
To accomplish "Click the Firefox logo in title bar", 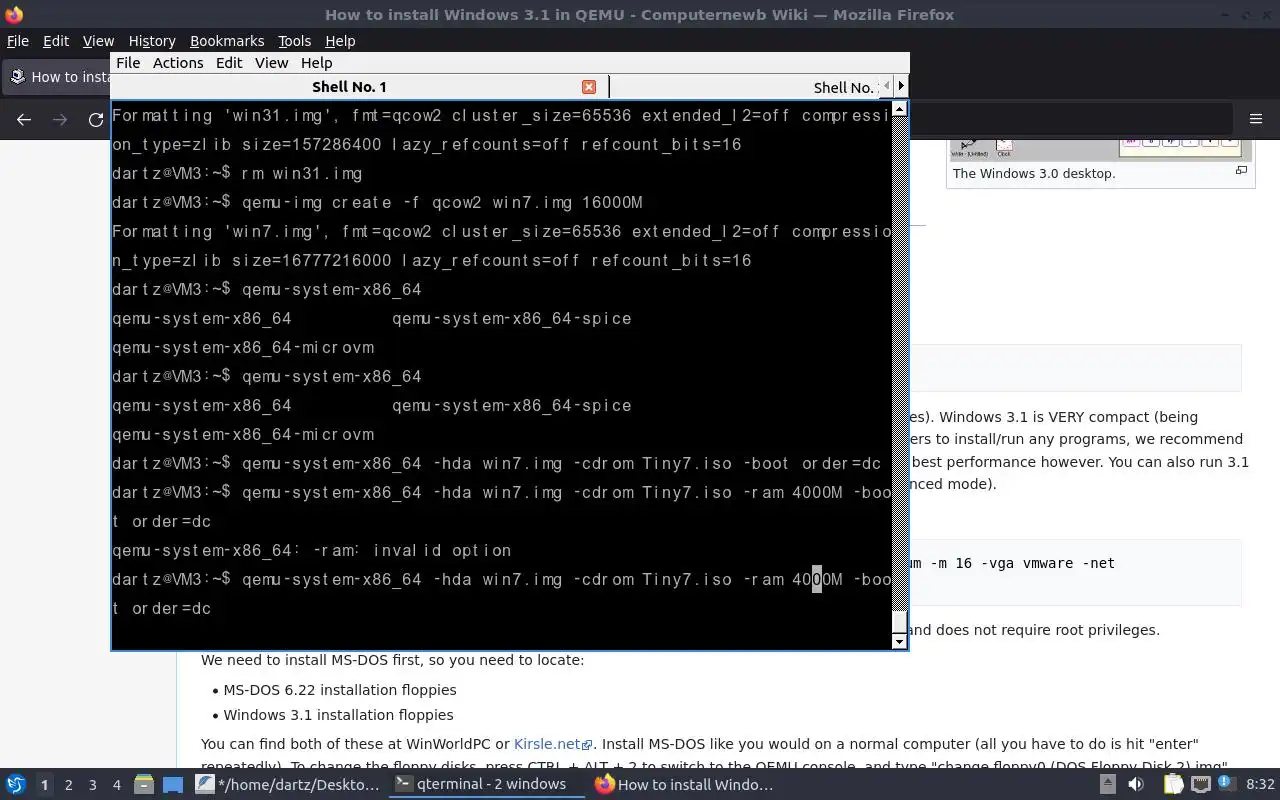I will coord(13,14).
